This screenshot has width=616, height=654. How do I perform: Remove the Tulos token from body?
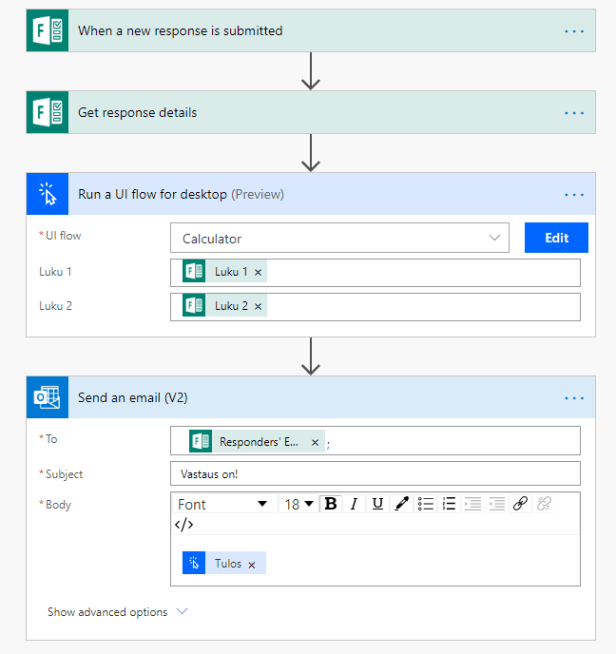coord(252,565)
